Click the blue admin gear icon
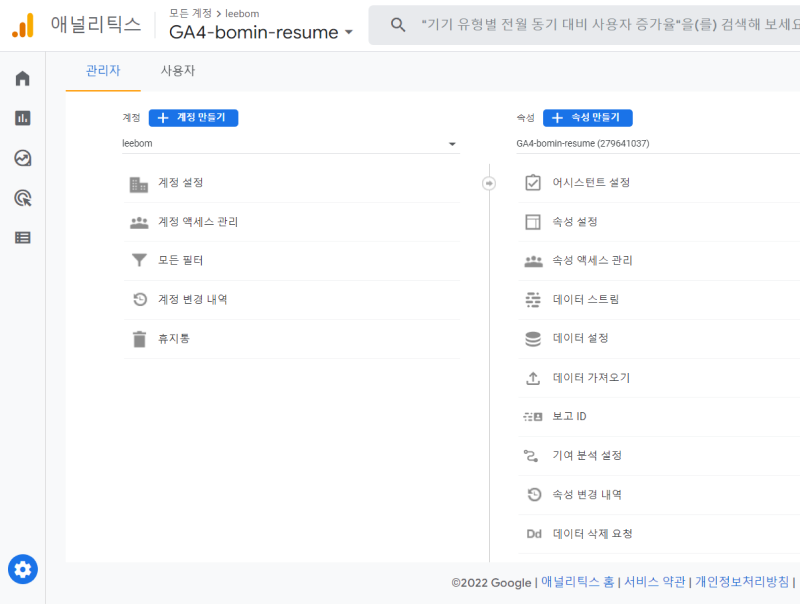 tap(23, 569)
